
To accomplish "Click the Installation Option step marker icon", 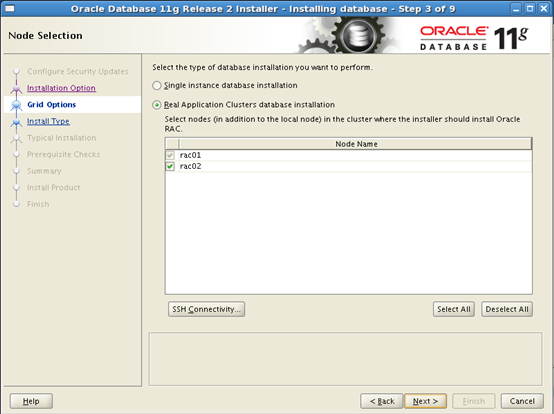I will 16,88.
